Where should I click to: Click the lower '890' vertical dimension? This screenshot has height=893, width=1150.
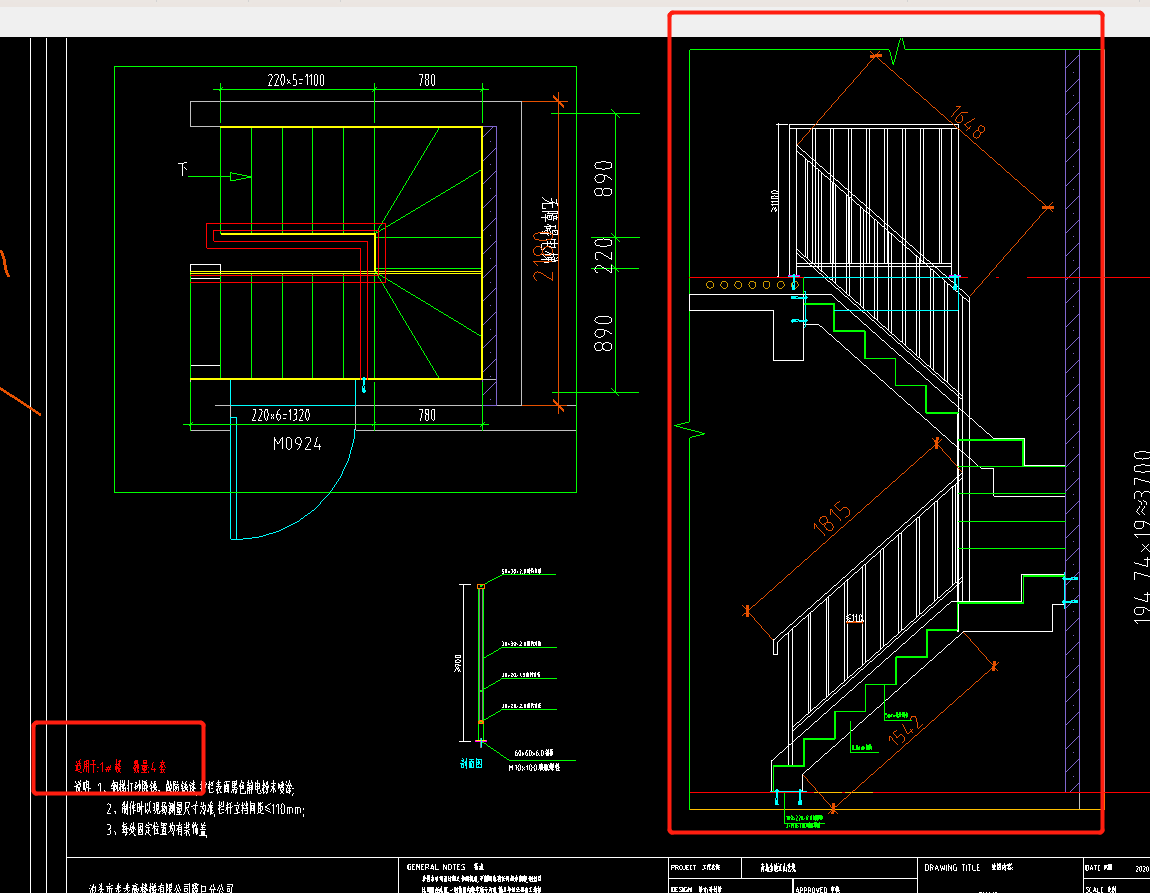[x=603, y=334]
